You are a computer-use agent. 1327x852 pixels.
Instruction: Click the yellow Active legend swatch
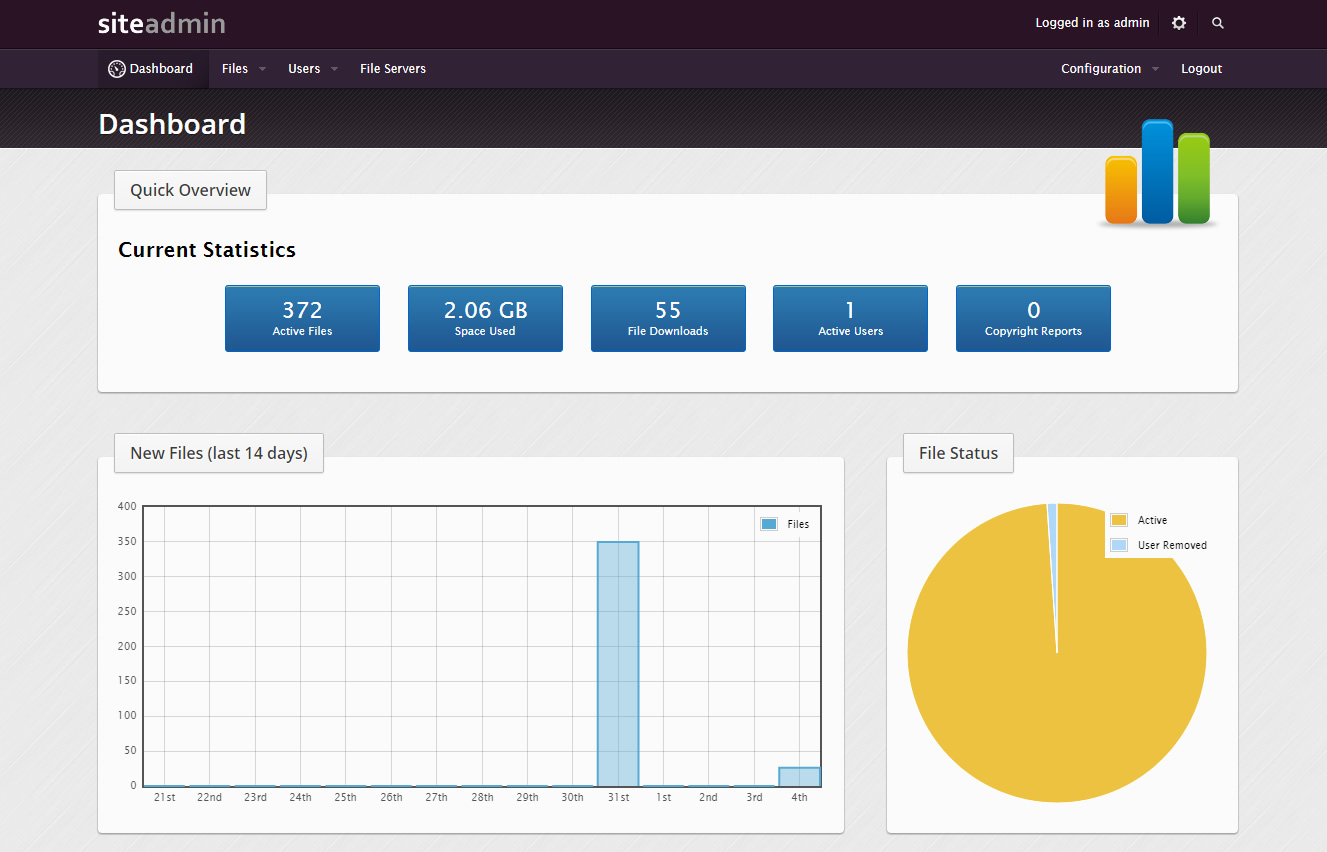tap(1121, 520)
